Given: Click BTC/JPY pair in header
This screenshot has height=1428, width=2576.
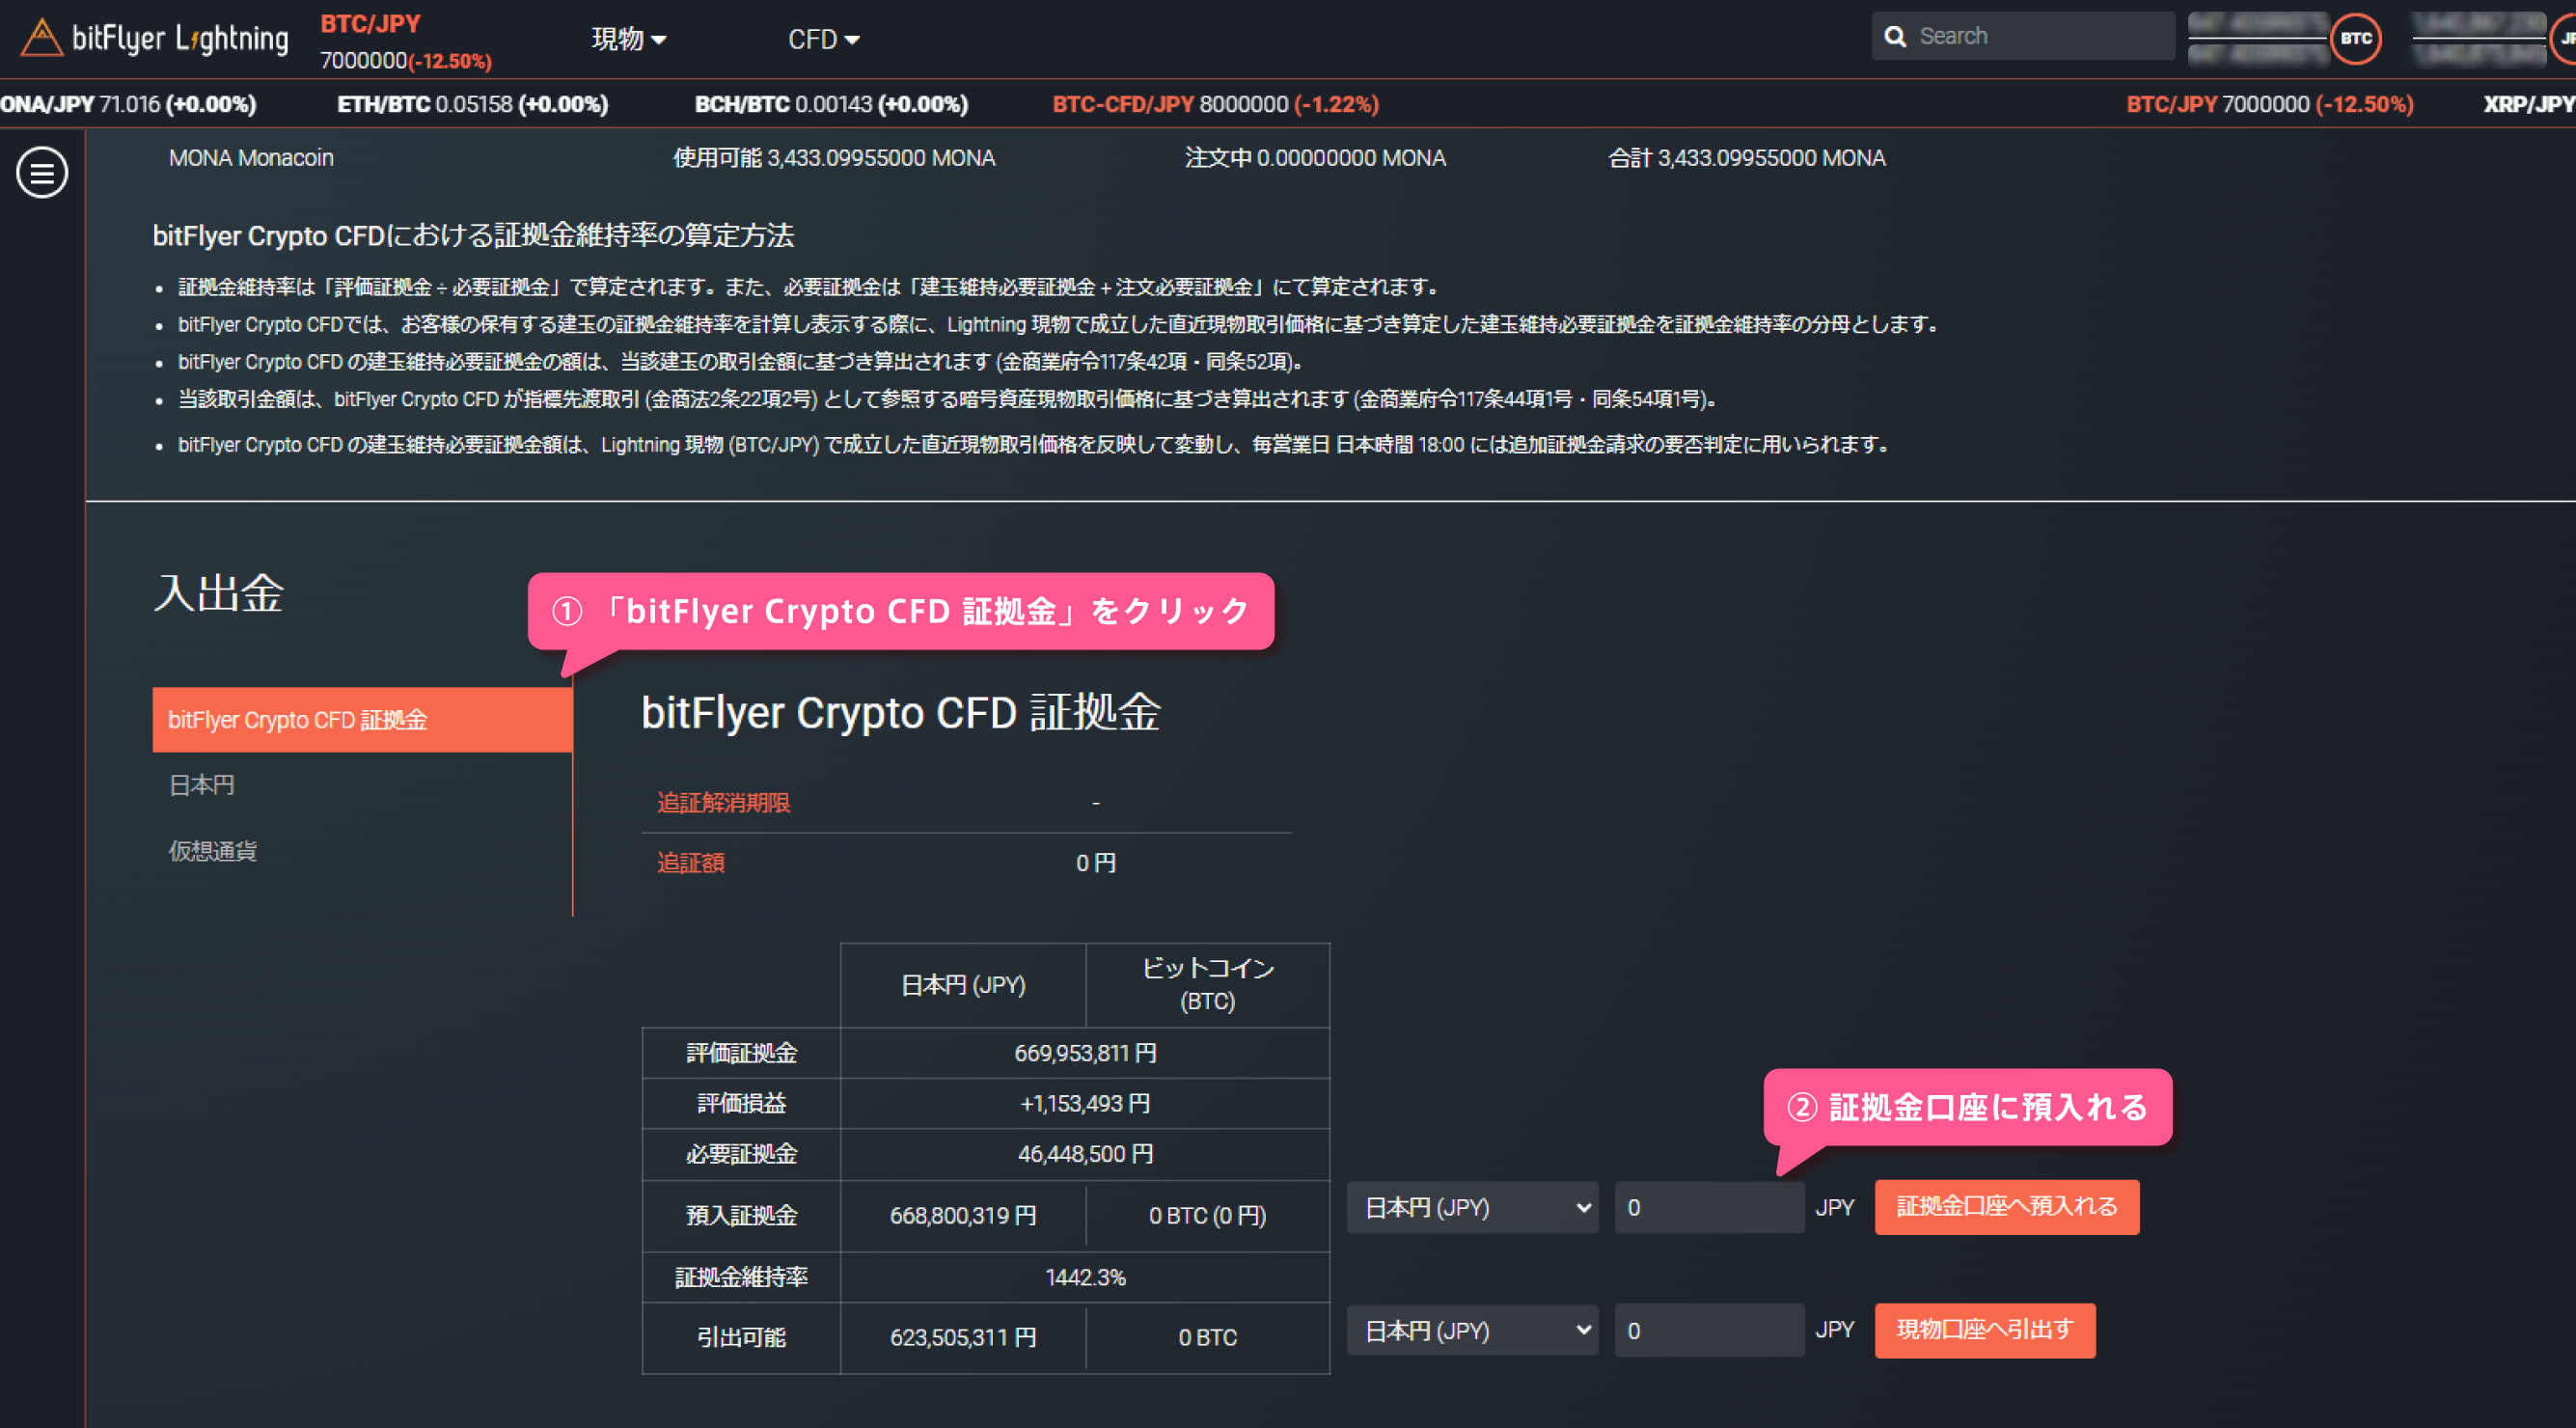Looking at the screenshot, I should click(x=370, y=24).
